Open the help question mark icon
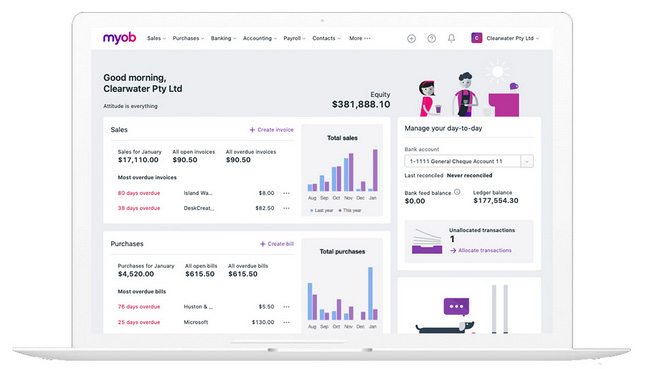646x369 pixels. pos(431,38)
